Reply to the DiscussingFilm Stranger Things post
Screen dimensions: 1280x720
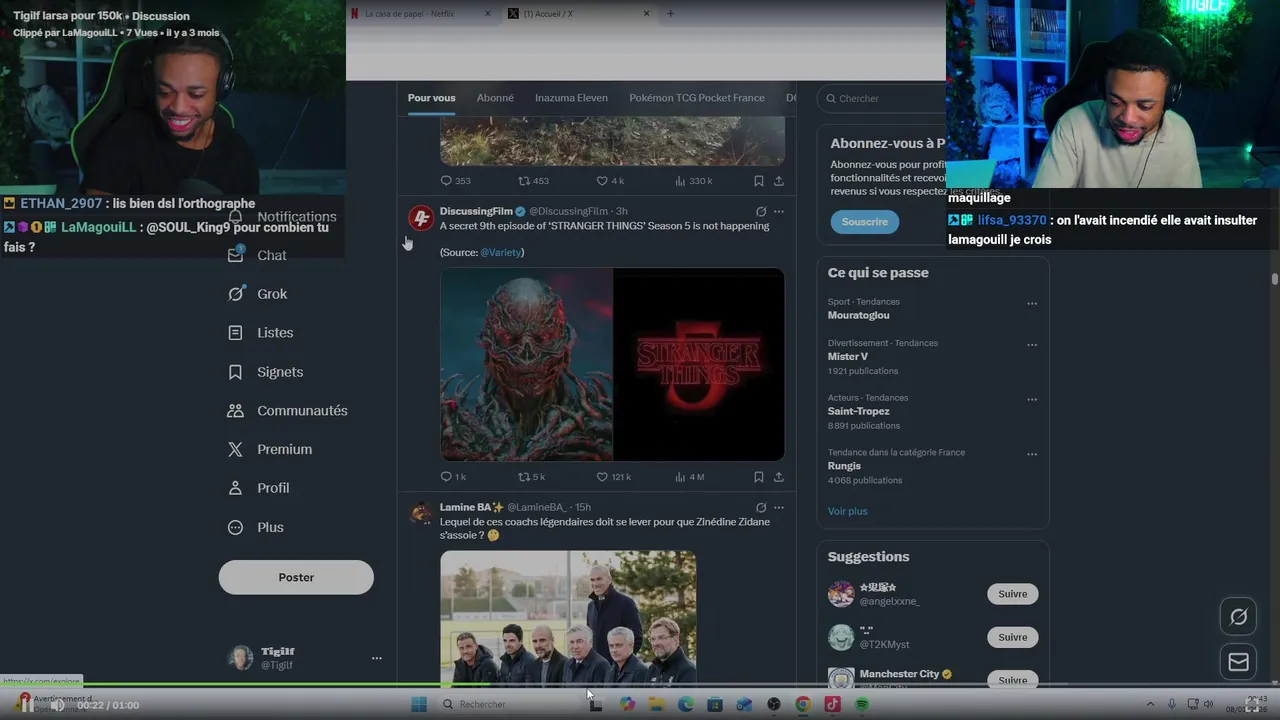pos(453,477)
